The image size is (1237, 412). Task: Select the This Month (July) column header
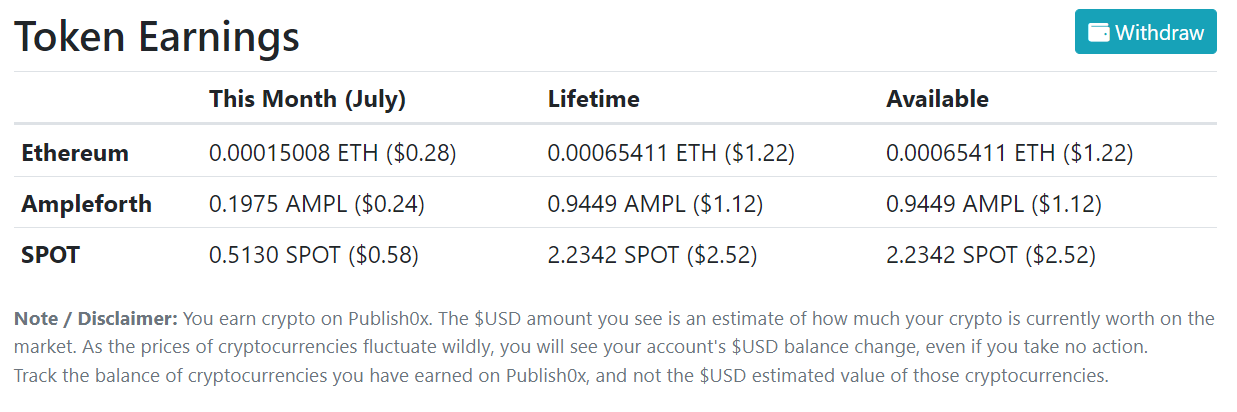pos(307,99)
